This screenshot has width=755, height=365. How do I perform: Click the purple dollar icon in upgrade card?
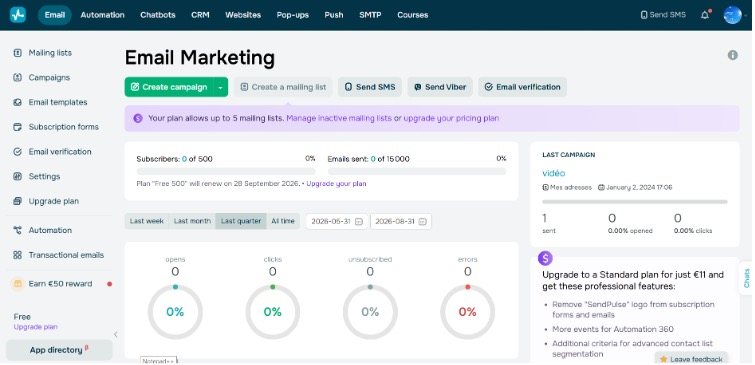545,259
